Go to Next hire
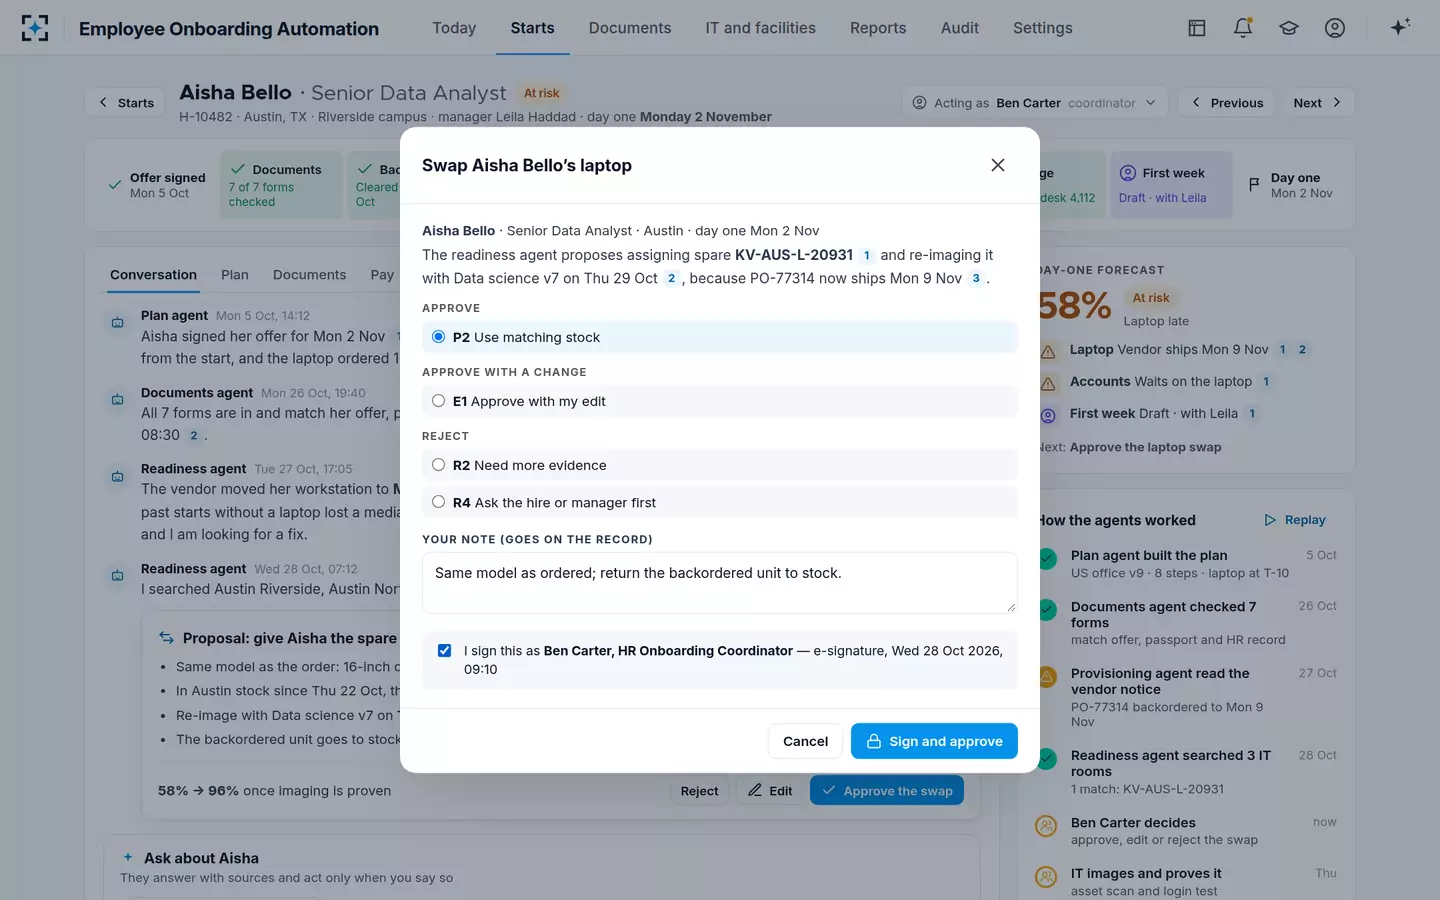This screenshot has height=900, width=1440. click(x=1316, y=103)
